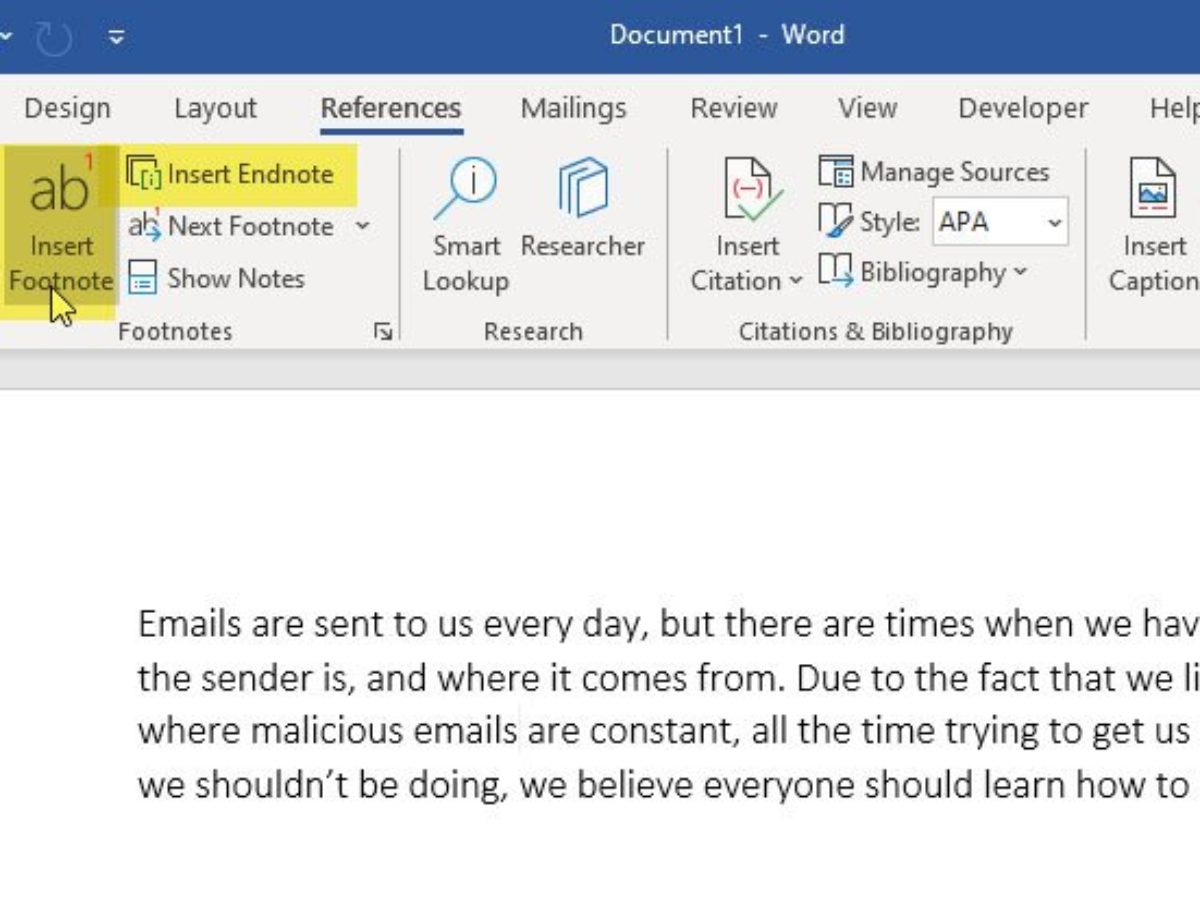This screenshot has width=1200, height=900.
Task: Open Manage Sources
Action: 934,172
